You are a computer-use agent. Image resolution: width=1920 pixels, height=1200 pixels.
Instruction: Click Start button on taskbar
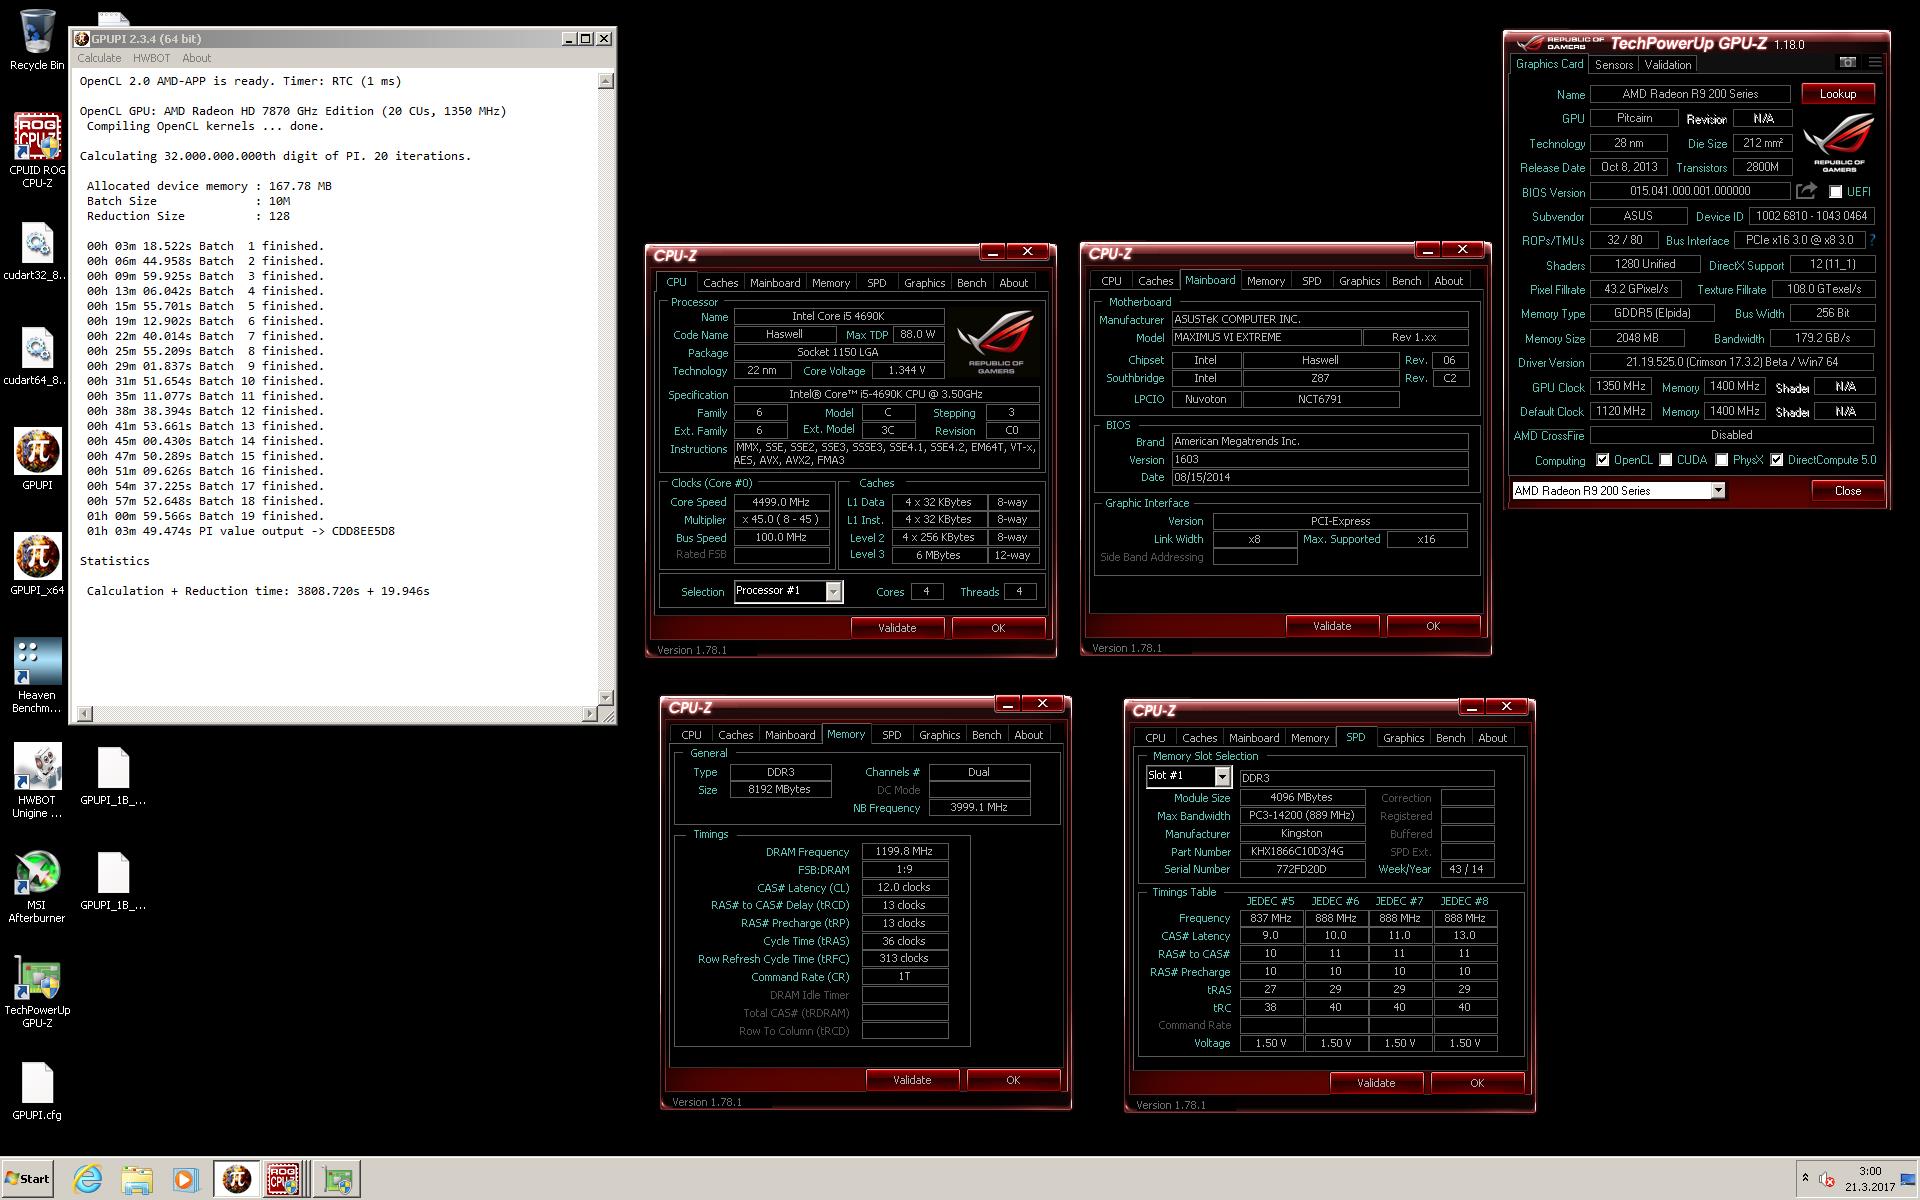click(27, 1179)
